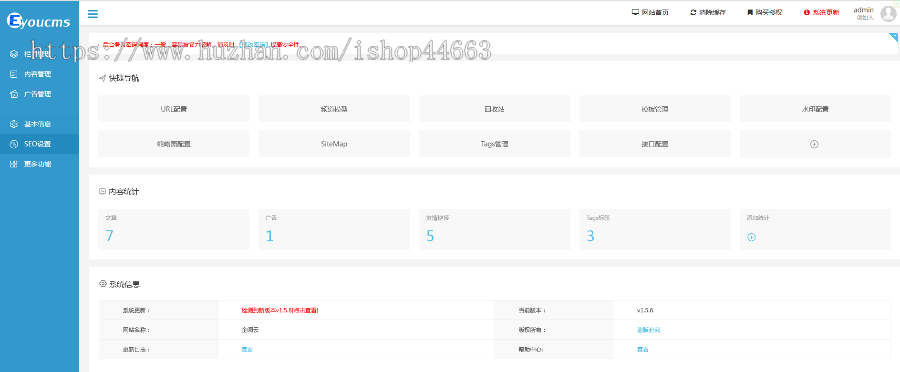The image size is (900, 372).
Task: Open the Tags管理 quick navigation tile
Action: pos(494,144)
